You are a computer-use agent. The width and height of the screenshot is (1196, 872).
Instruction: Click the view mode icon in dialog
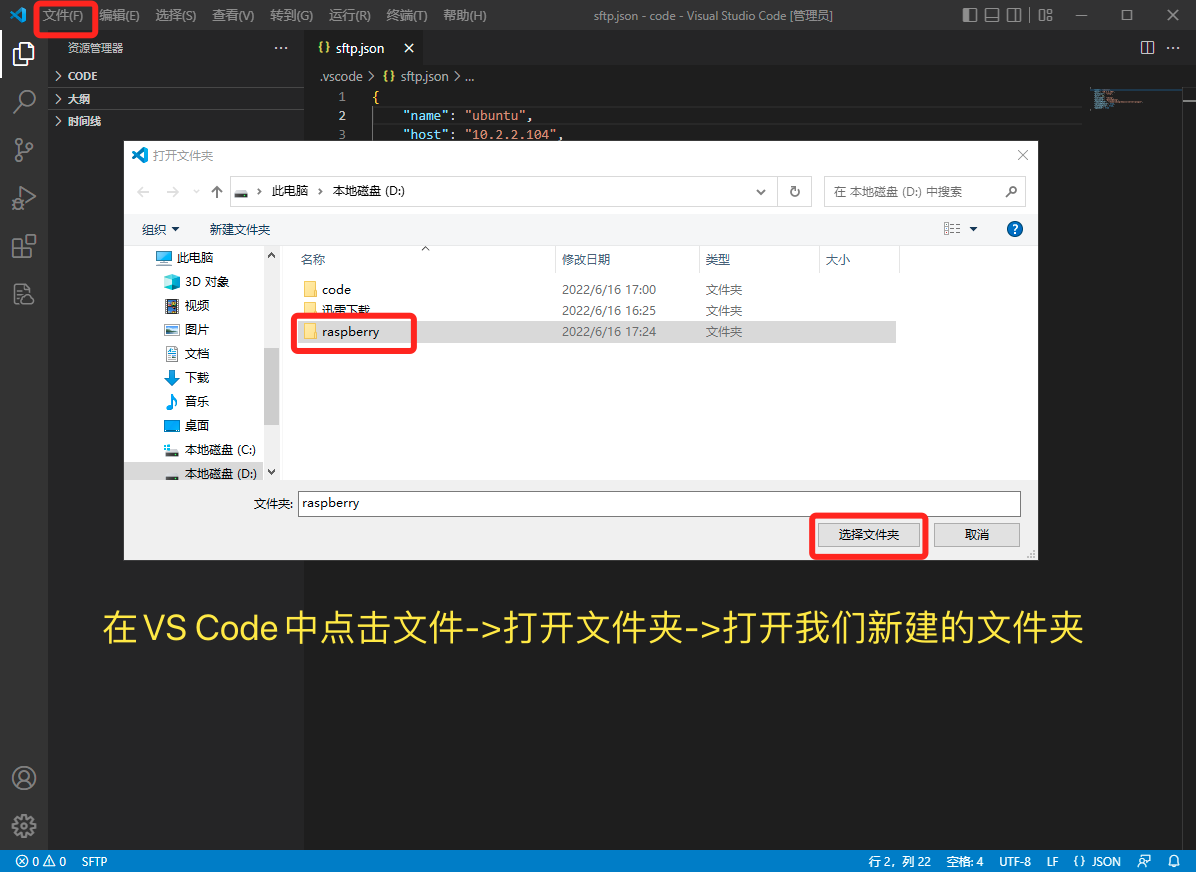click(x=952, y=229)
